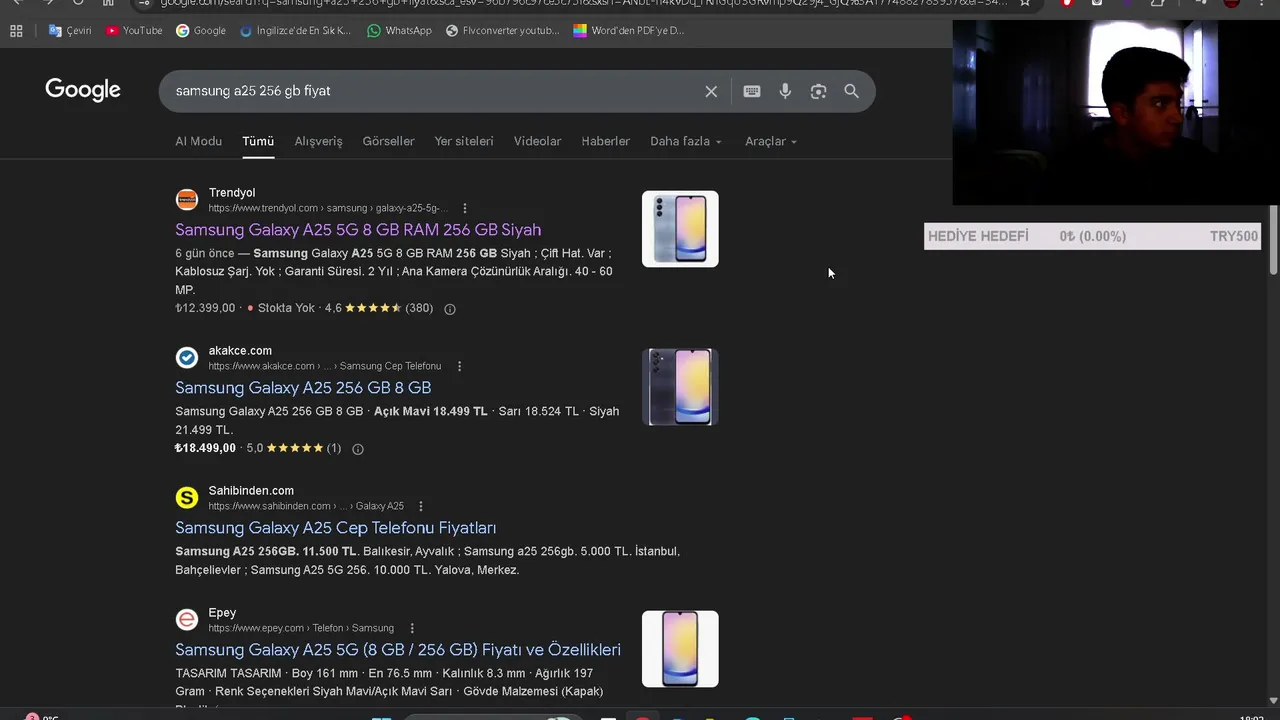Expand the Araçlar tools dropdown
This screenshot has height=720, width=1280.
click(771, 141)
